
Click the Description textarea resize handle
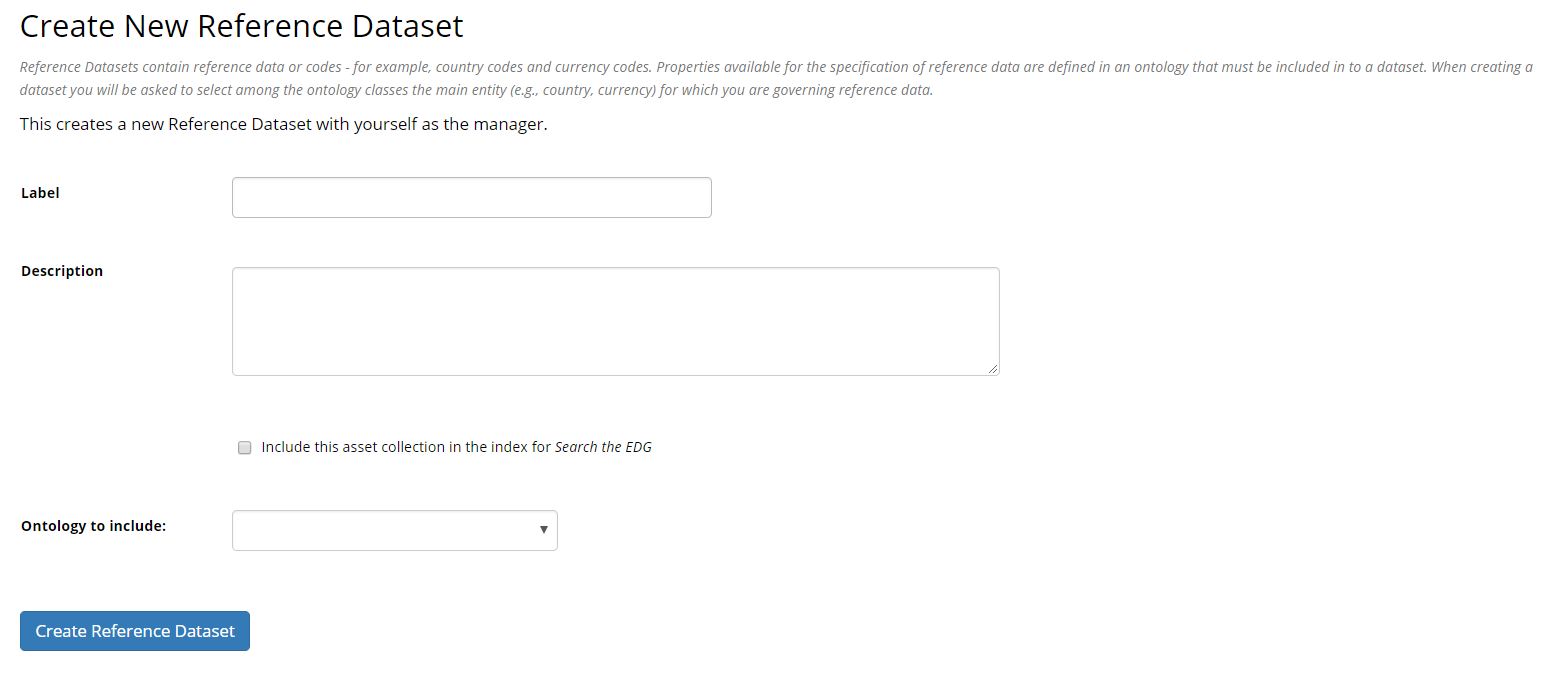tap(994, 370)
